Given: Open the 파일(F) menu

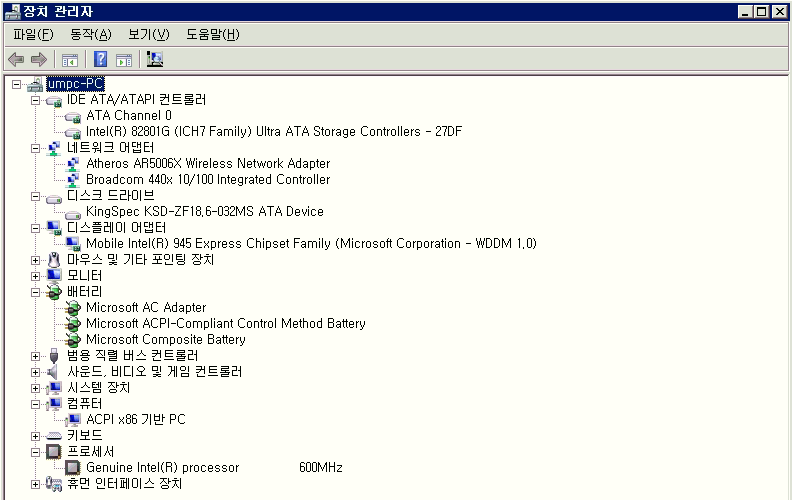Looking at the screenshot, I should click(x=33, y=34).
